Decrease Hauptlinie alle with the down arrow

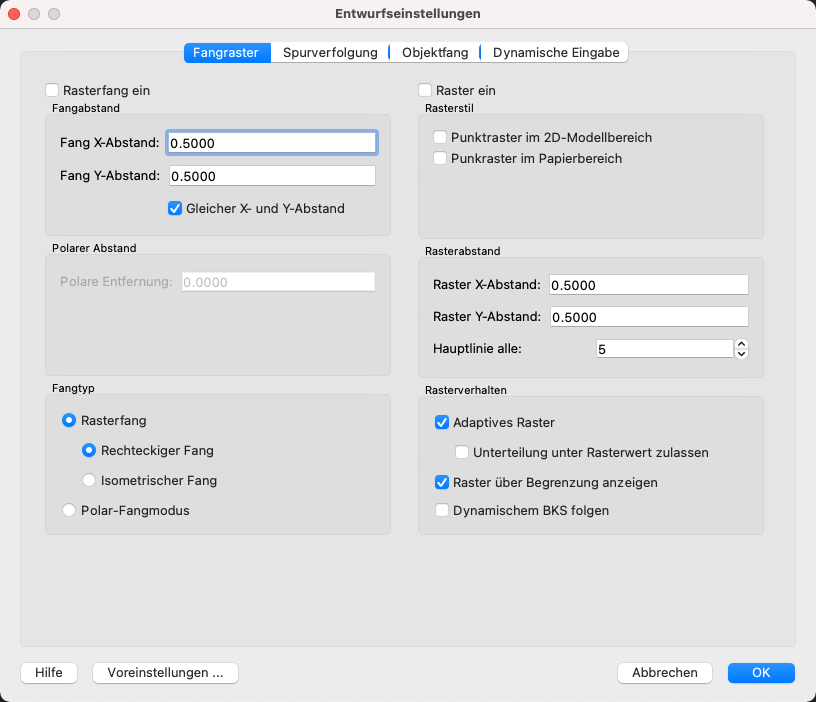point(741,353)
